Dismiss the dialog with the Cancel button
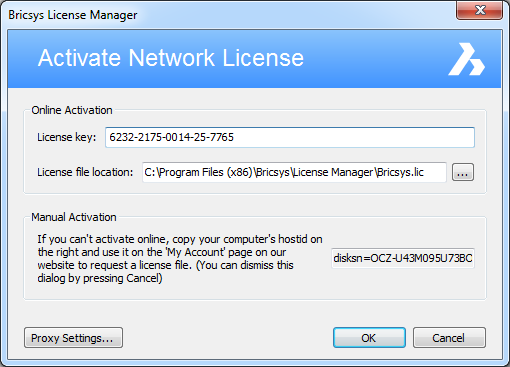 (x=449, y=338)
